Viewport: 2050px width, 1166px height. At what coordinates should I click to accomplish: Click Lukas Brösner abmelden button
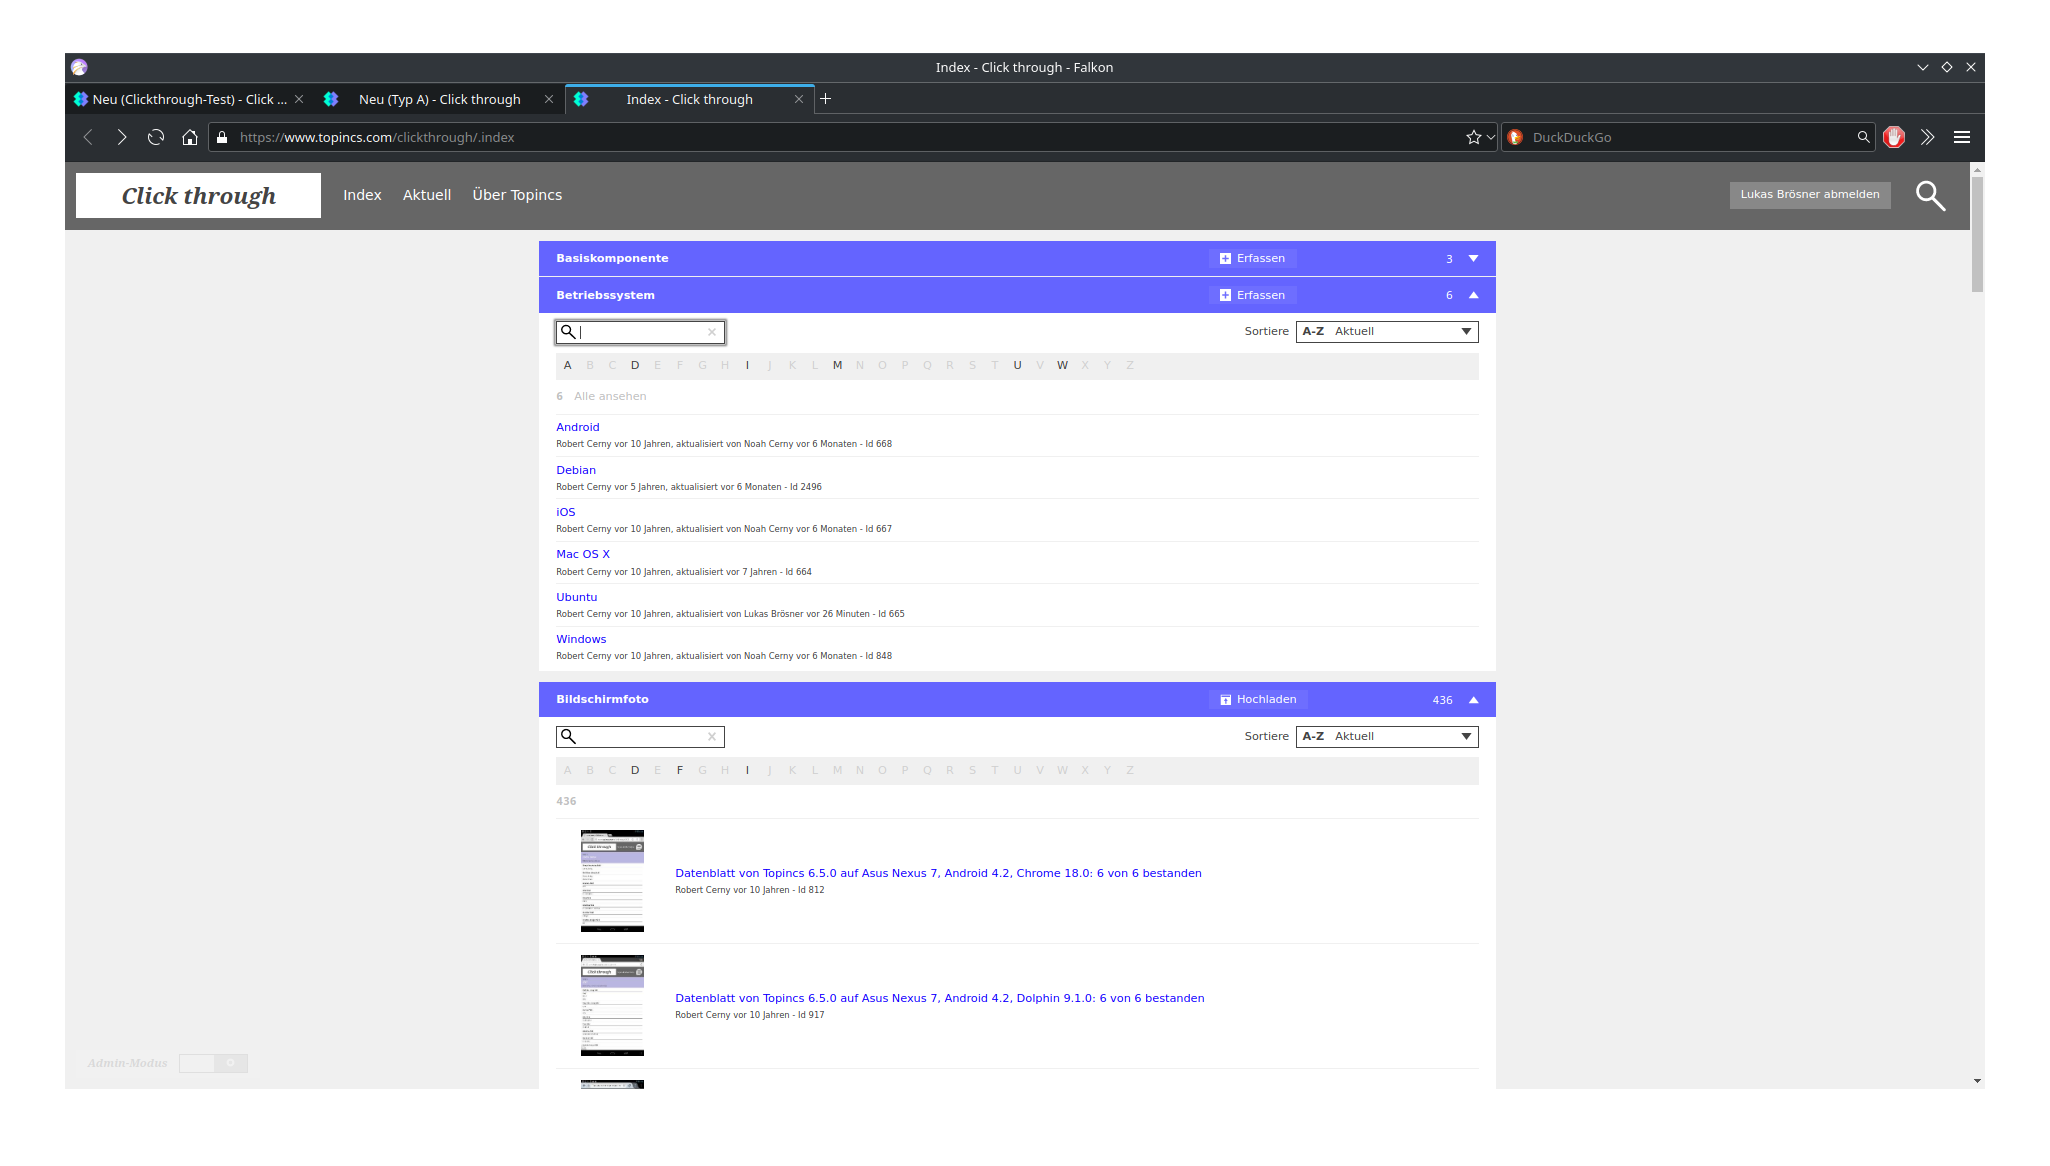[1809, 195]
